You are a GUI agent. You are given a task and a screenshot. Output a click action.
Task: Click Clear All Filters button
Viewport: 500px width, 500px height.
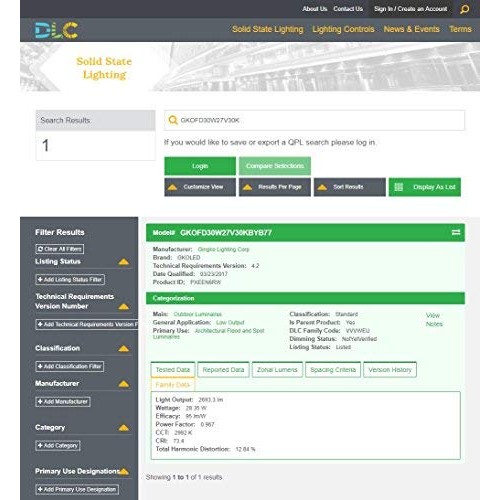click(x=60, y=249)
